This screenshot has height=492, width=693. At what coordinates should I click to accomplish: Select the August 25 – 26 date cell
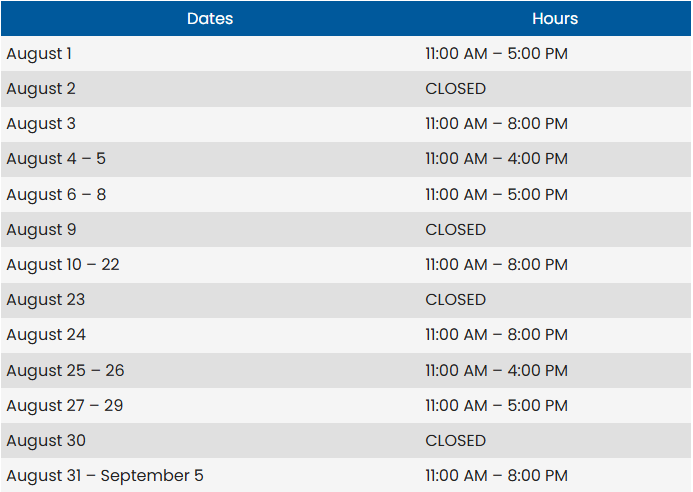click(x=65, y=370)
